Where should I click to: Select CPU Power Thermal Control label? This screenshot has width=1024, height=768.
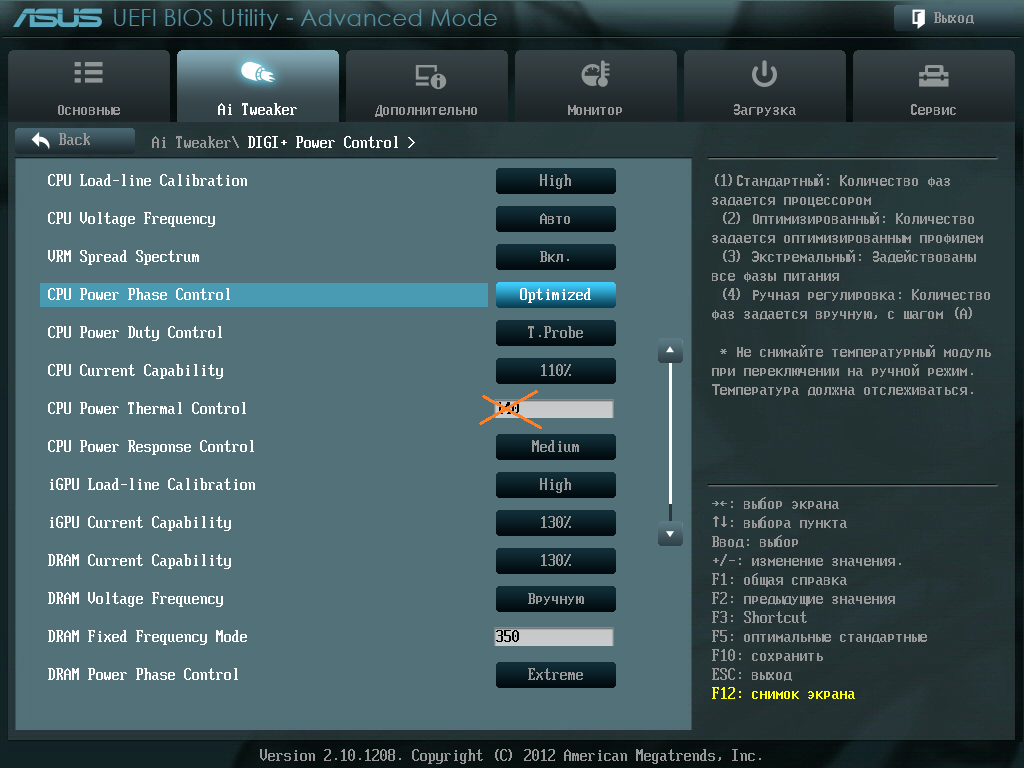coord(147,409)
